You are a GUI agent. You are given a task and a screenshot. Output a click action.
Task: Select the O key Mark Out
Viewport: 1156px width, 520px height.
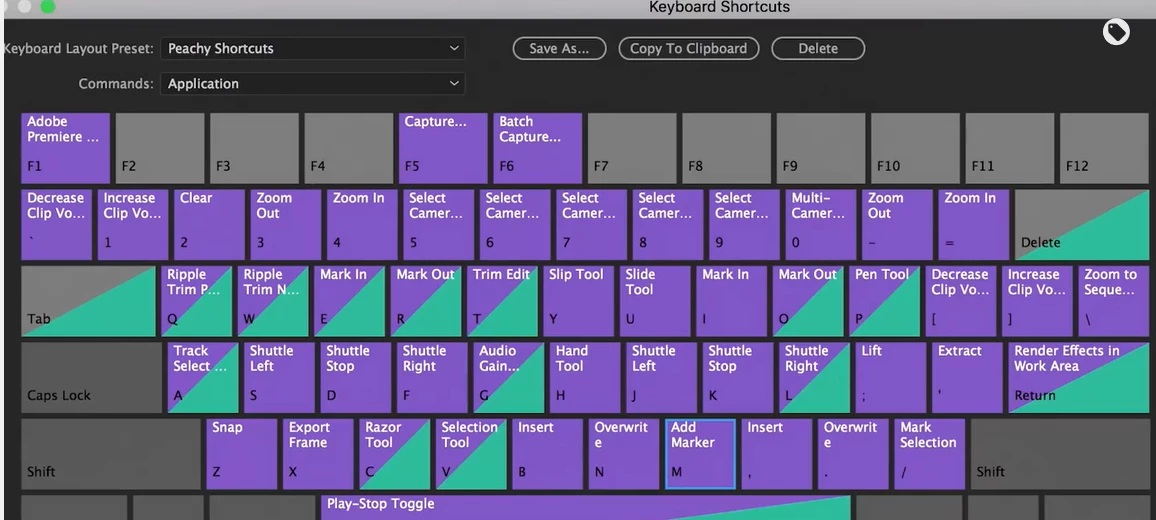click(808, 302)
